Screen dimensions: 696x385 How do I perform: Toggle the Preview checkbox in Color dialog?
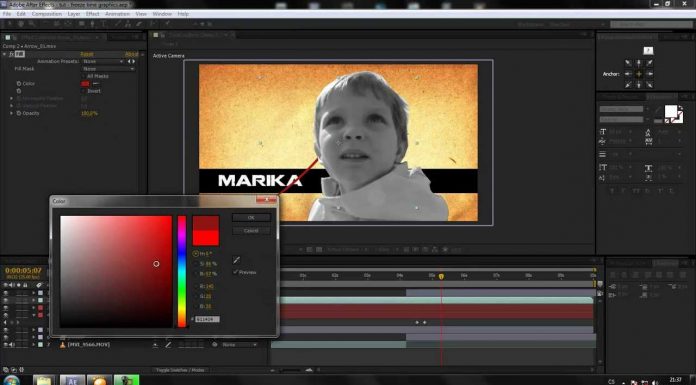(x=236, y=272)
